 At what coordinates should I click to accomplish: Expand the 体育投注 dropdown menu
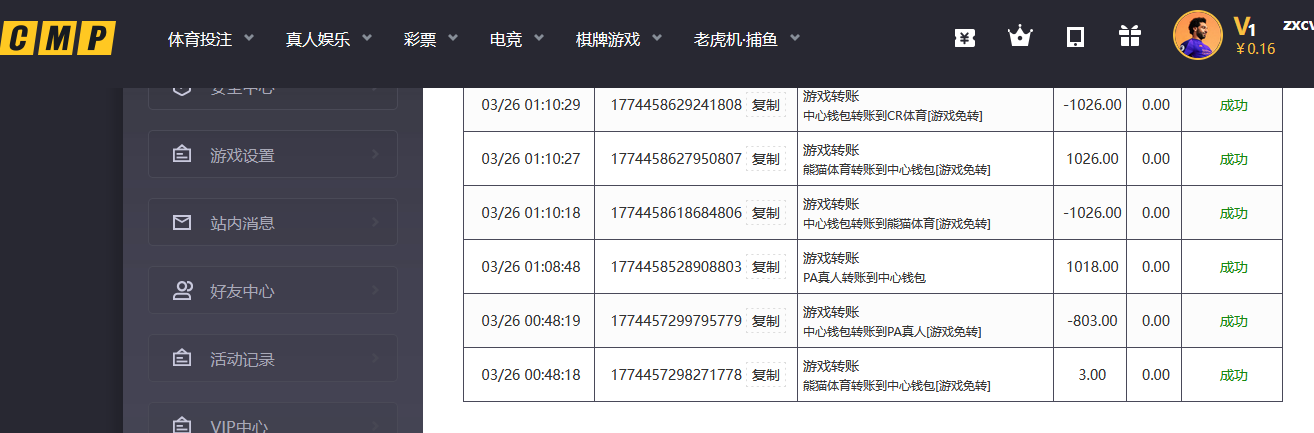pos(211,39)
